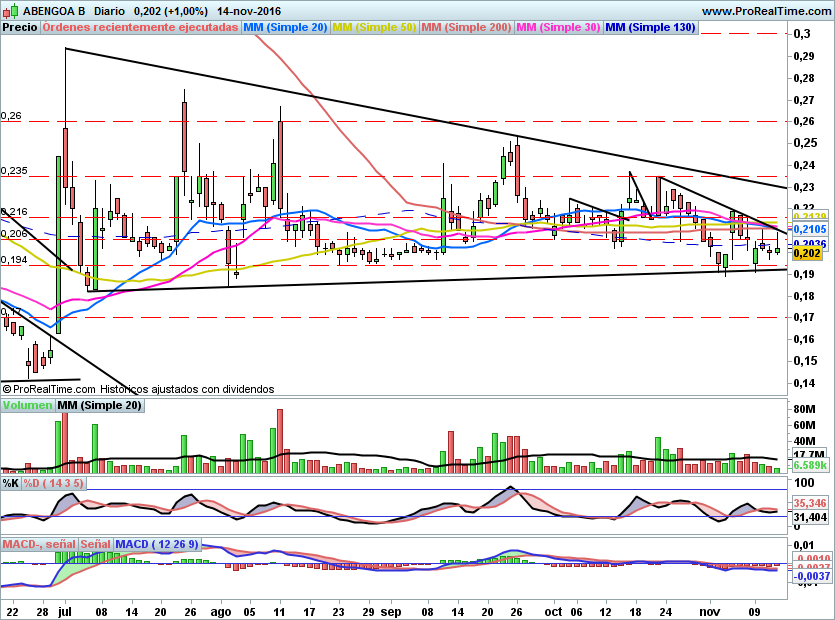Select the MM (Simple 50) label
This screenshot has width=835, height=620.
(374, 27)
